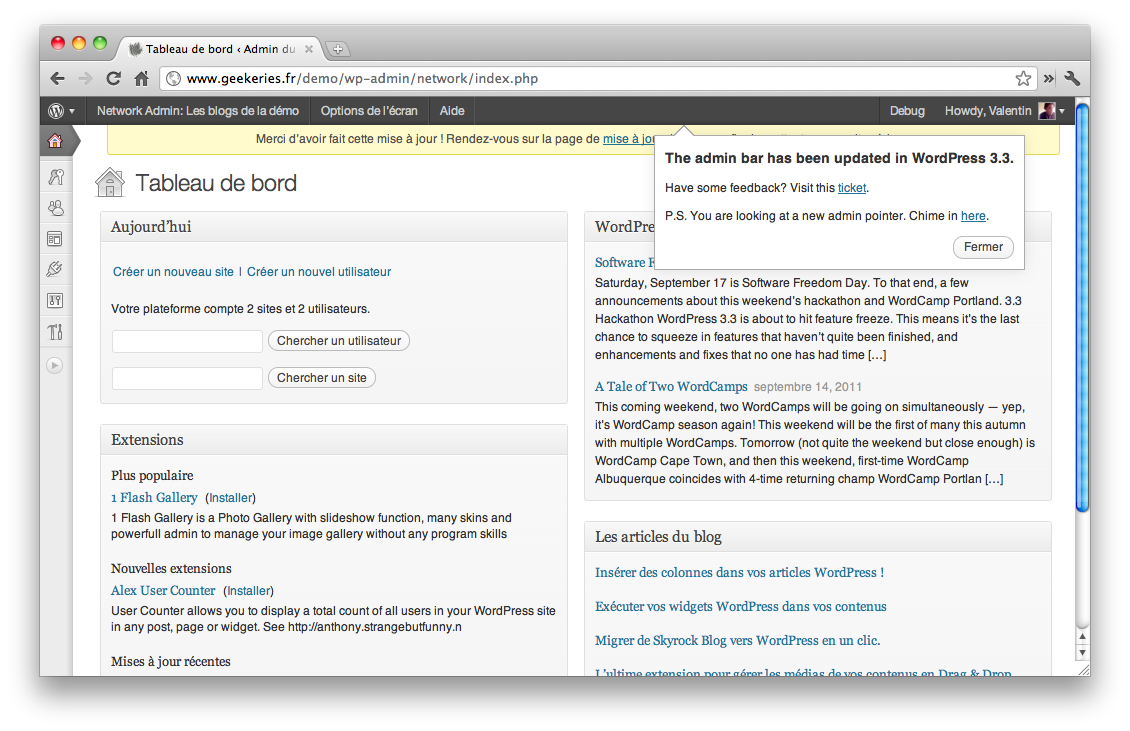
Task: Open a new browser tab
Action: 337,49
